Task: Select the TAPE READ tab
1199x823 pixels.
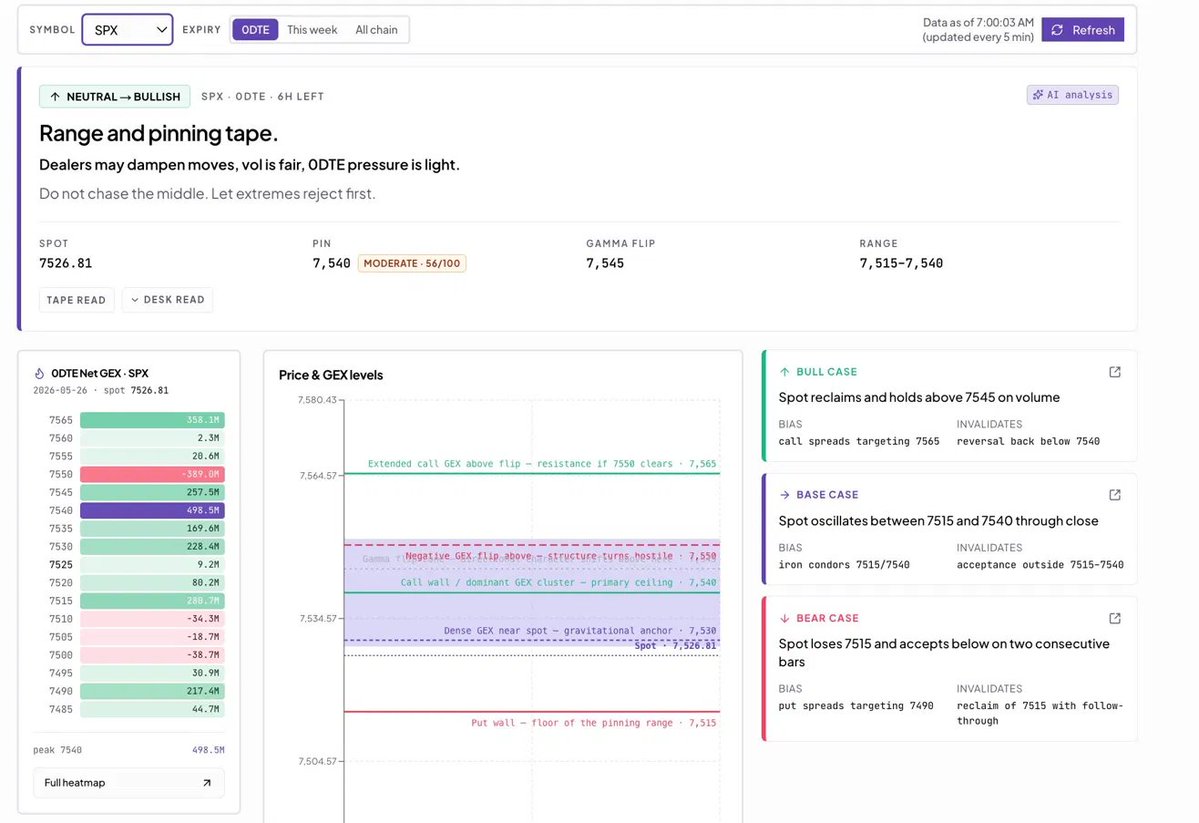Action: (x=76, y=300)
